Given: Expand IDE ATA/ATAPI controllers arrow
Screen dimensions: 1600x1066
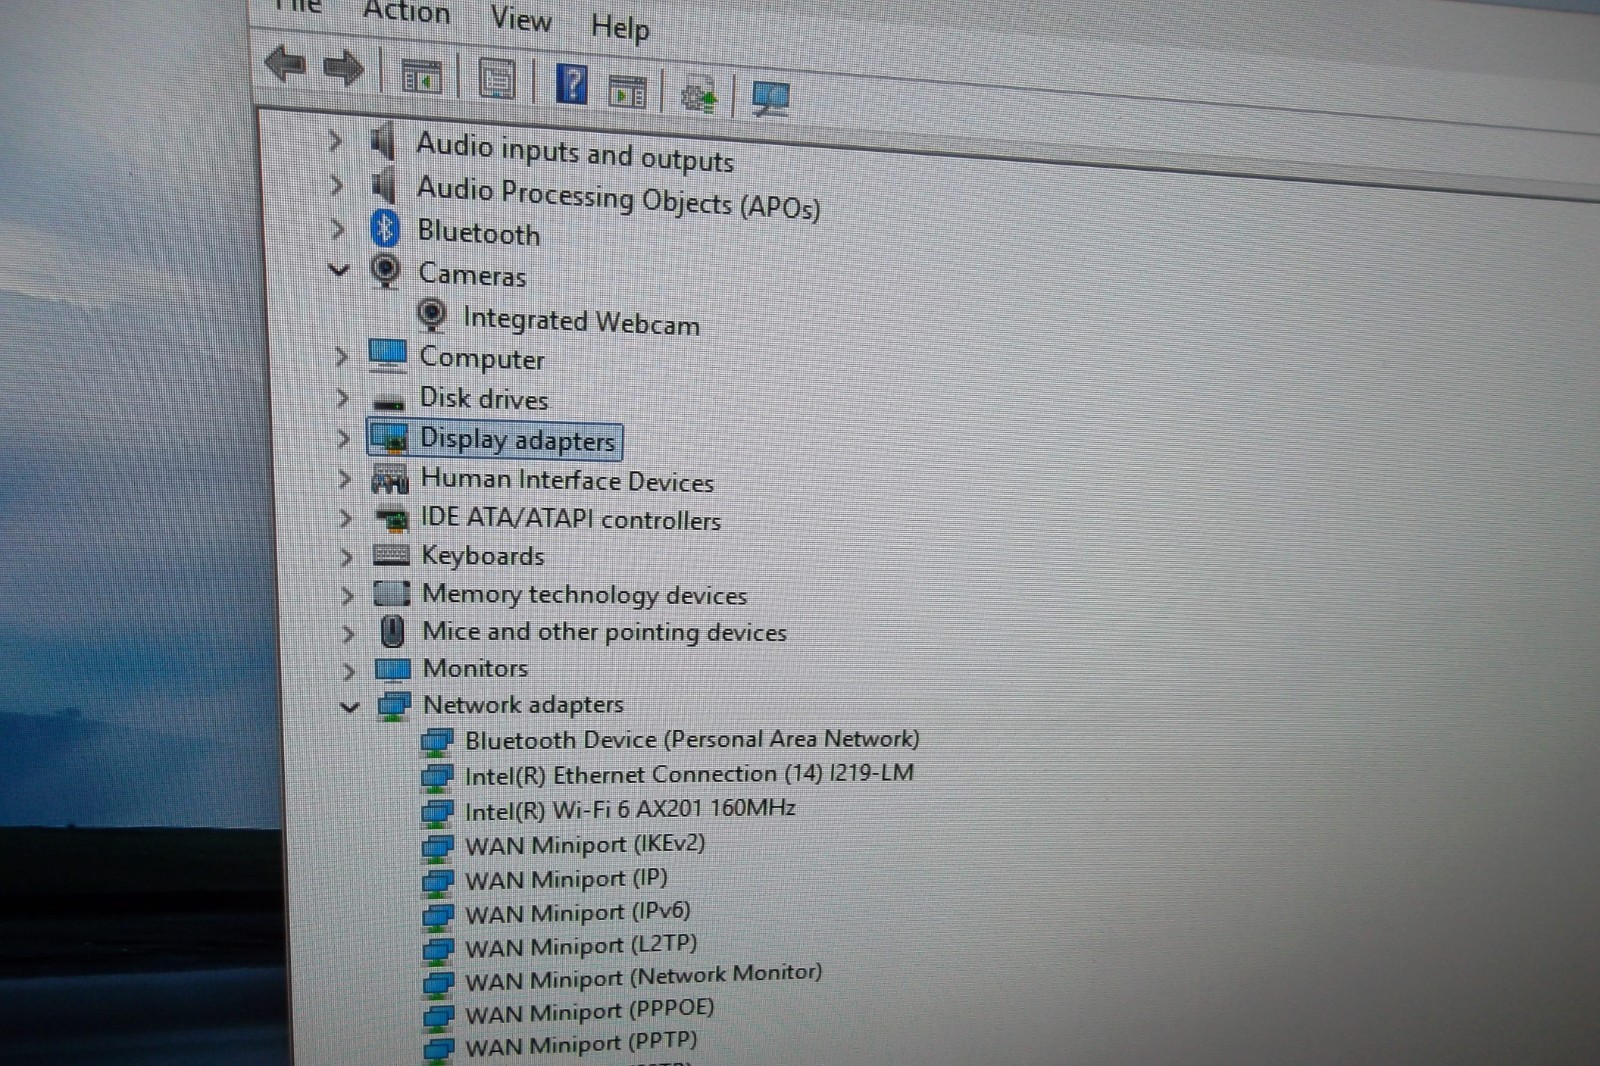Looking at the screenshot, I should click(x=345, y=518).
